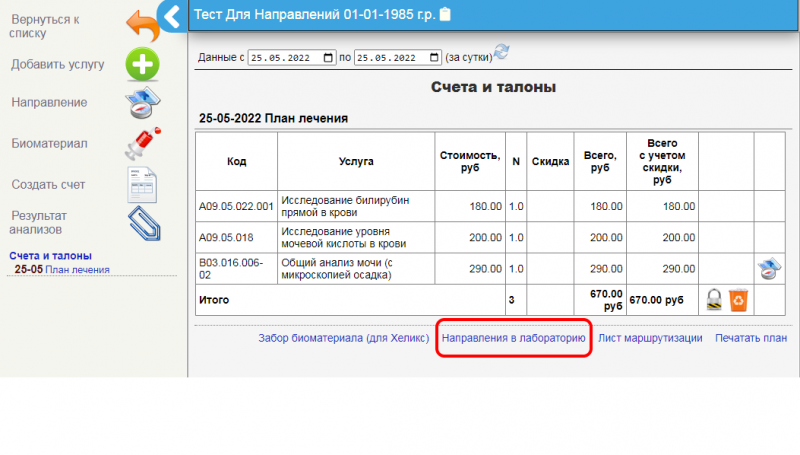Open 'Направления в лабораторию' link
The width and height of the screenshot is (800, 455).
(514, 339)
